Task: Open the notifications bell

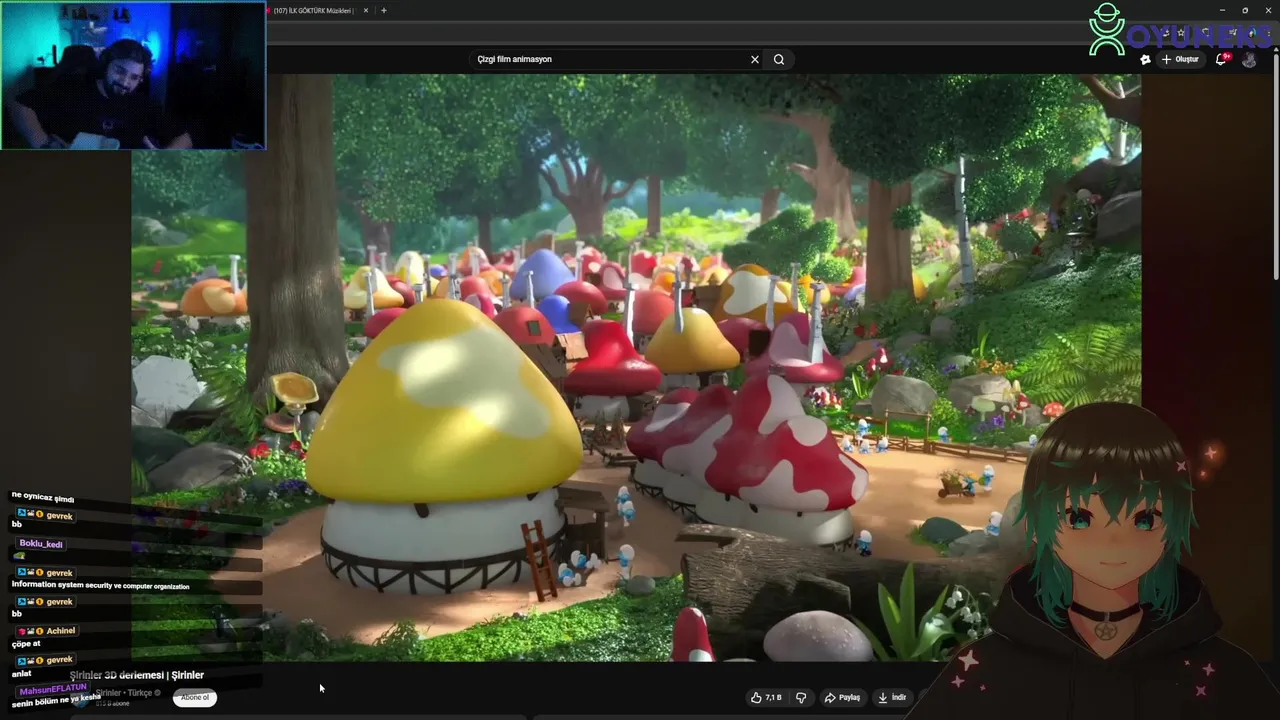Action: click(x=1221, y=59)
